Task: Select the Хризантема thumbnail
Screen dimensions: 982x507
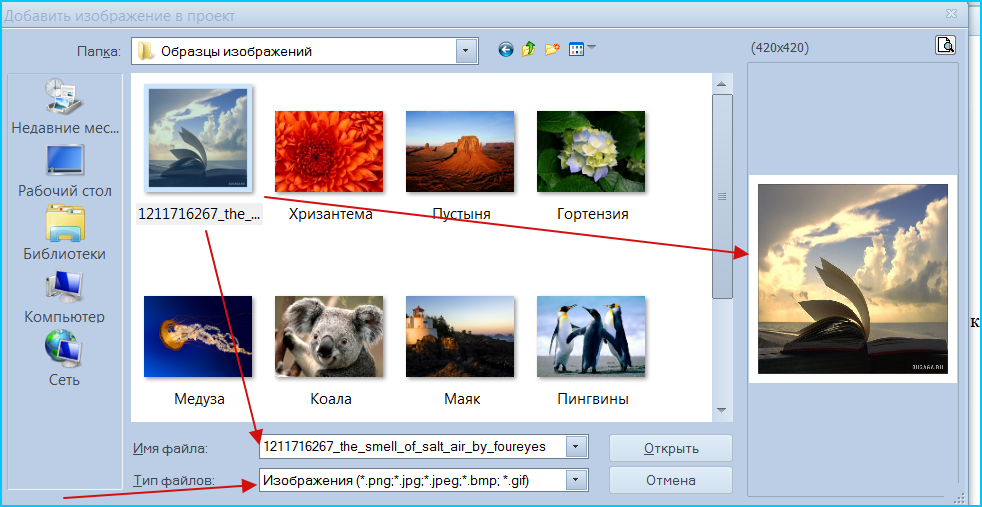Action: click(329, 151)
